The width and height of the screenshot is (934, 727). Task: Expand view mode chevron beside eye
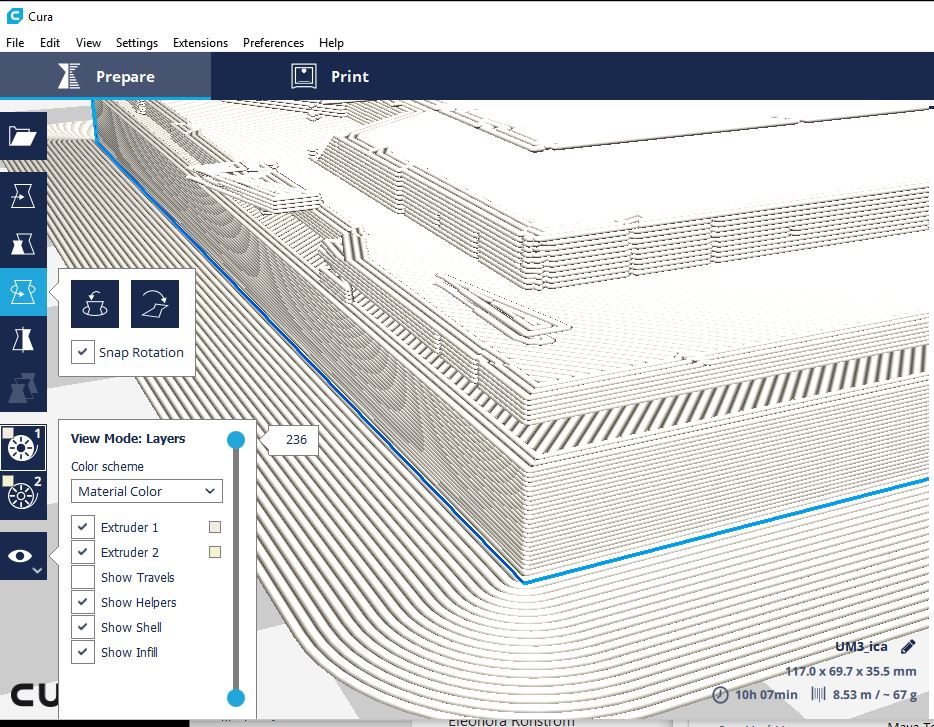(x=37, y=570)
